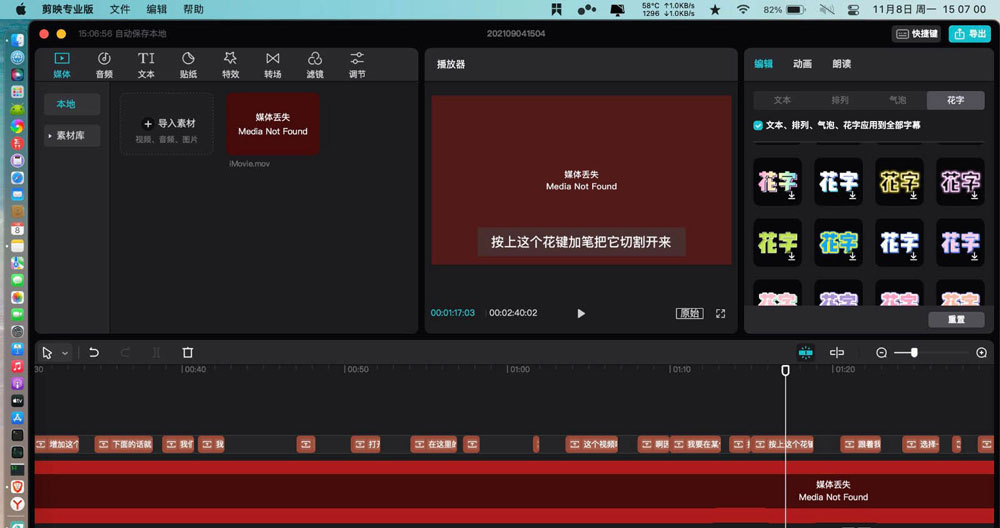
Task: Expand the 素材库 material library
Action: 72,135
